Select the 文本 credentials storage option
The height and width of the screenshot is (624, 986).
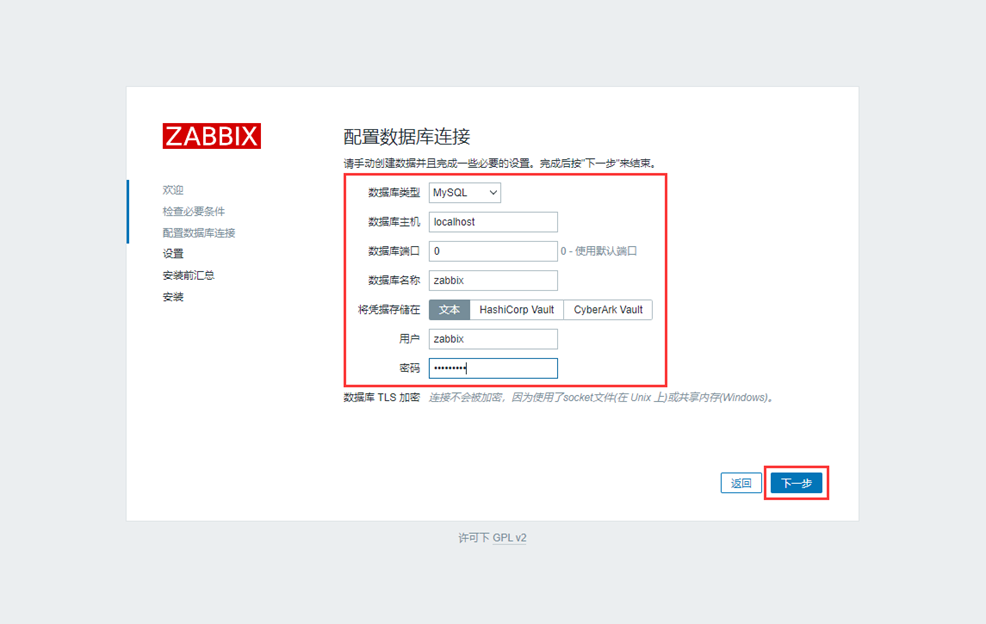449,309
